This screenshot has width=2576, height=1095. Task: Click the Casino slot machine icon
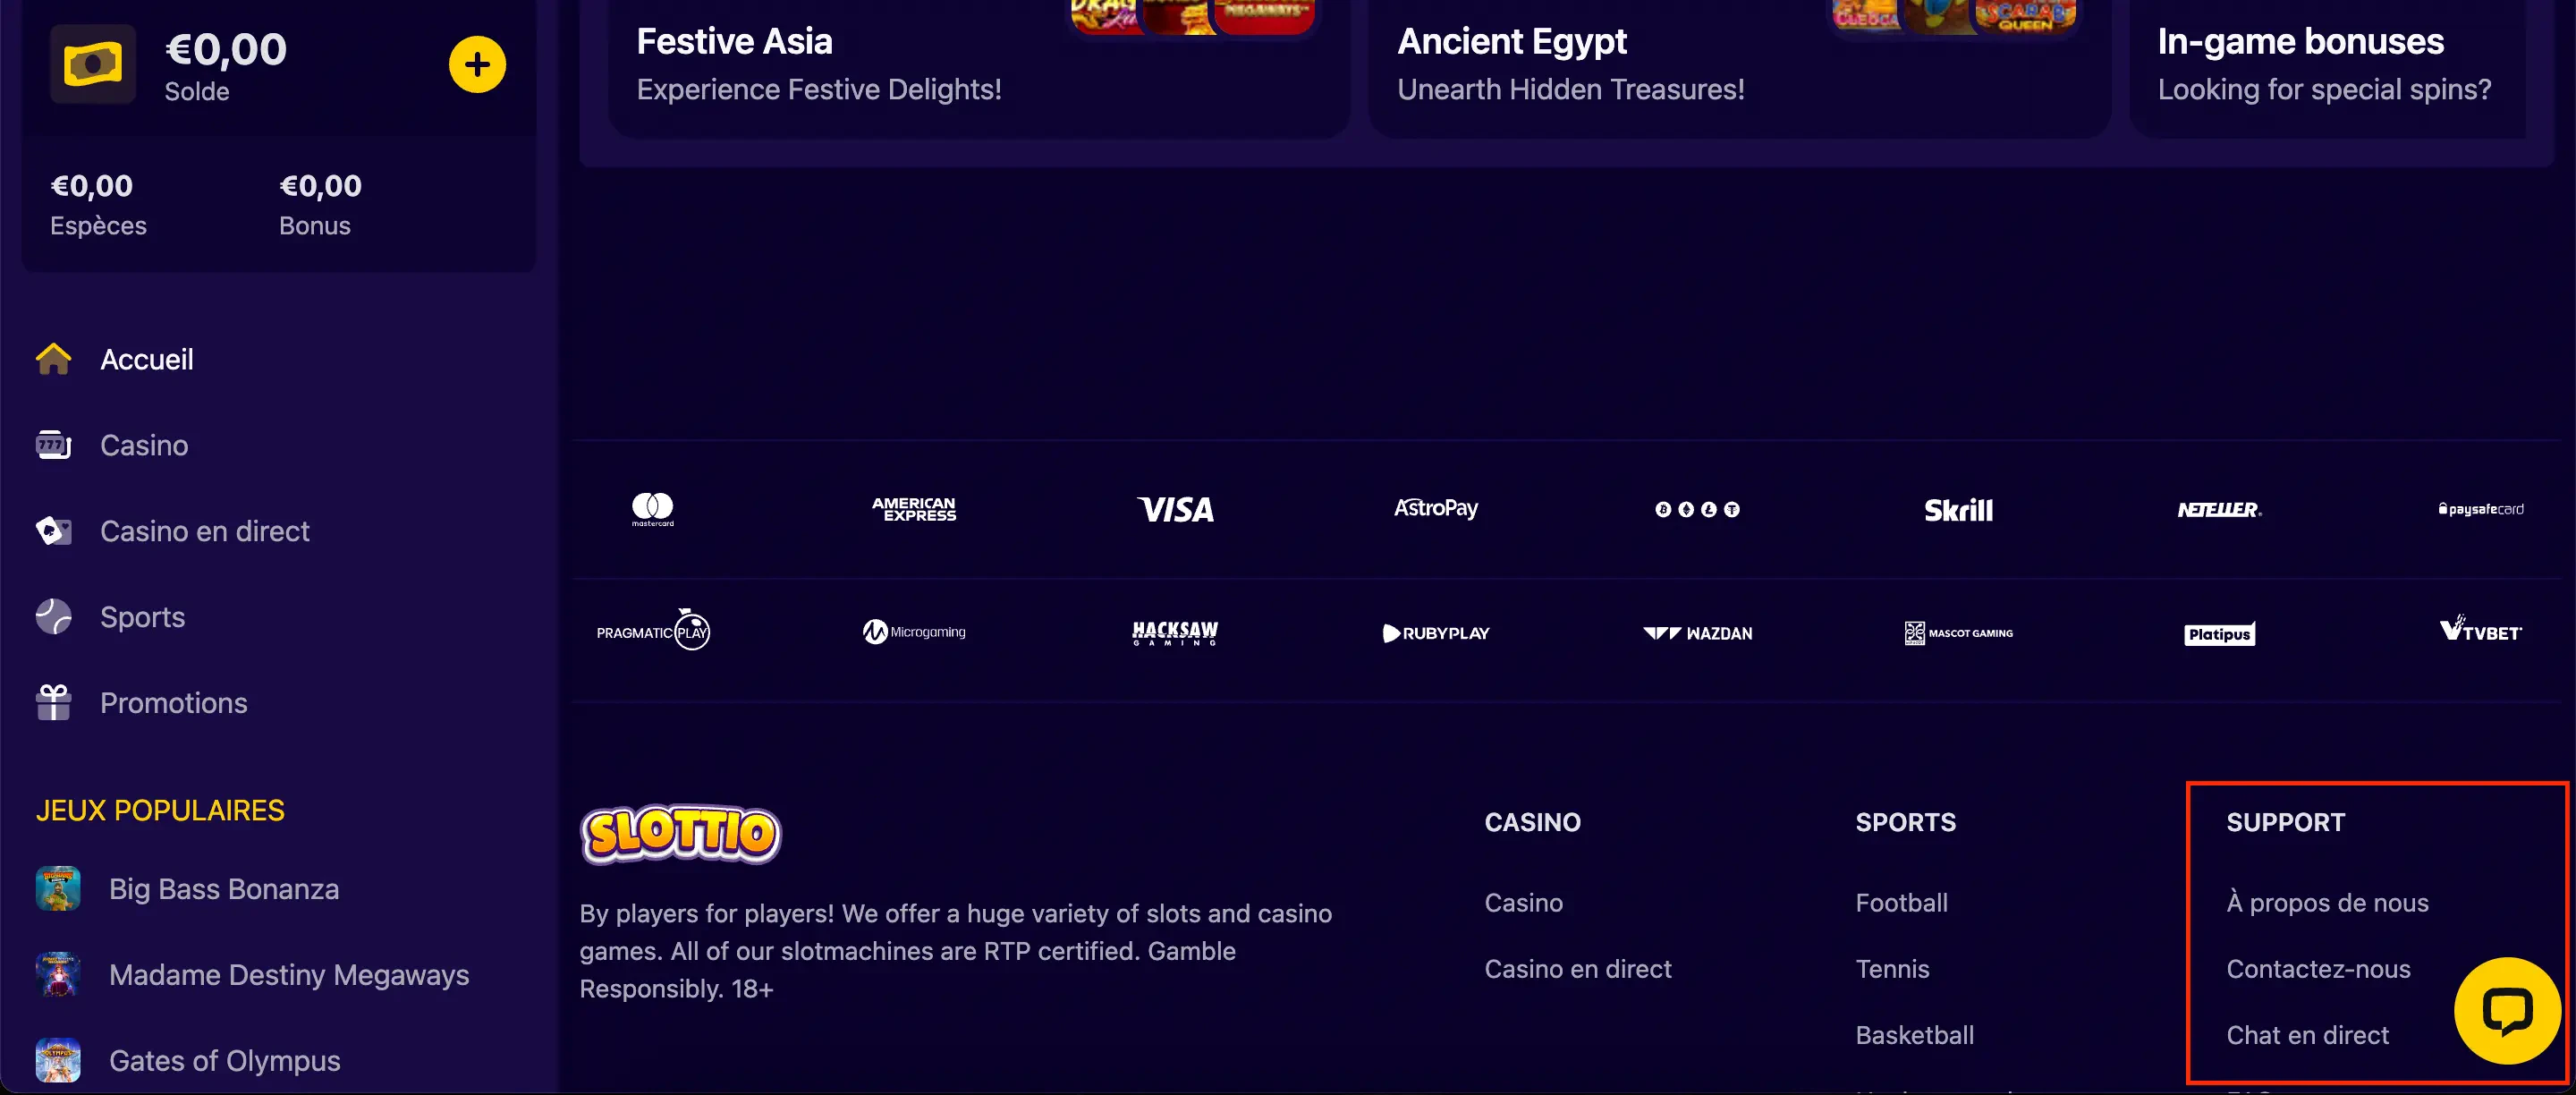click(54, 445)
